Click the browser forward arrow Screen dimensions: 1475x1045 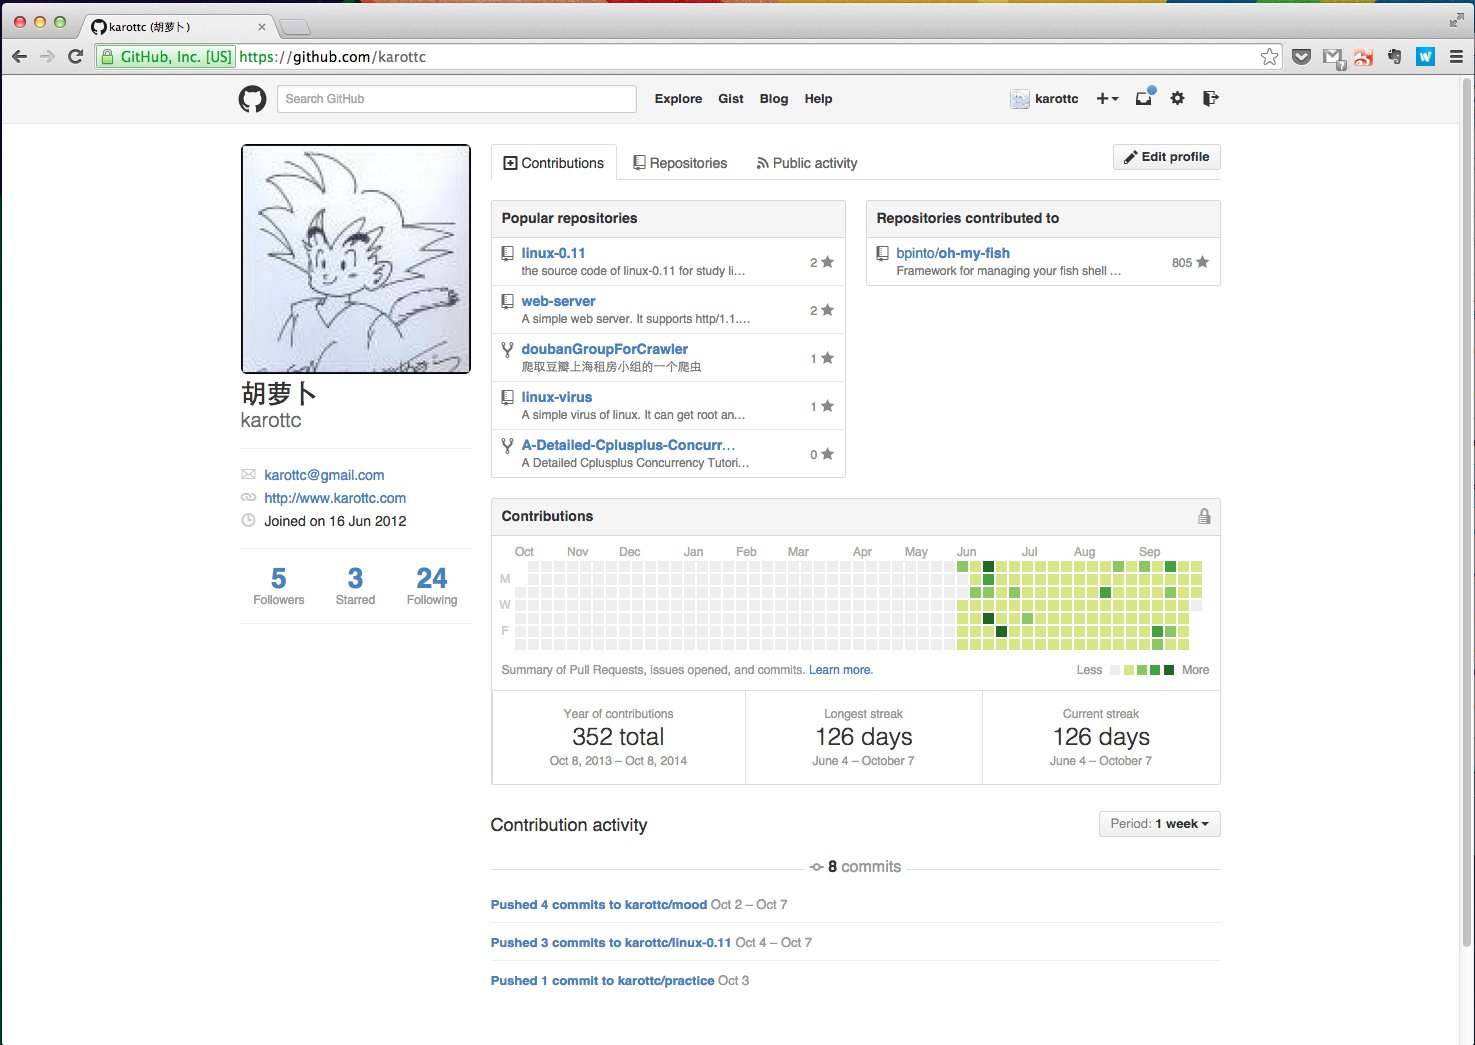(x=47, y=57)
